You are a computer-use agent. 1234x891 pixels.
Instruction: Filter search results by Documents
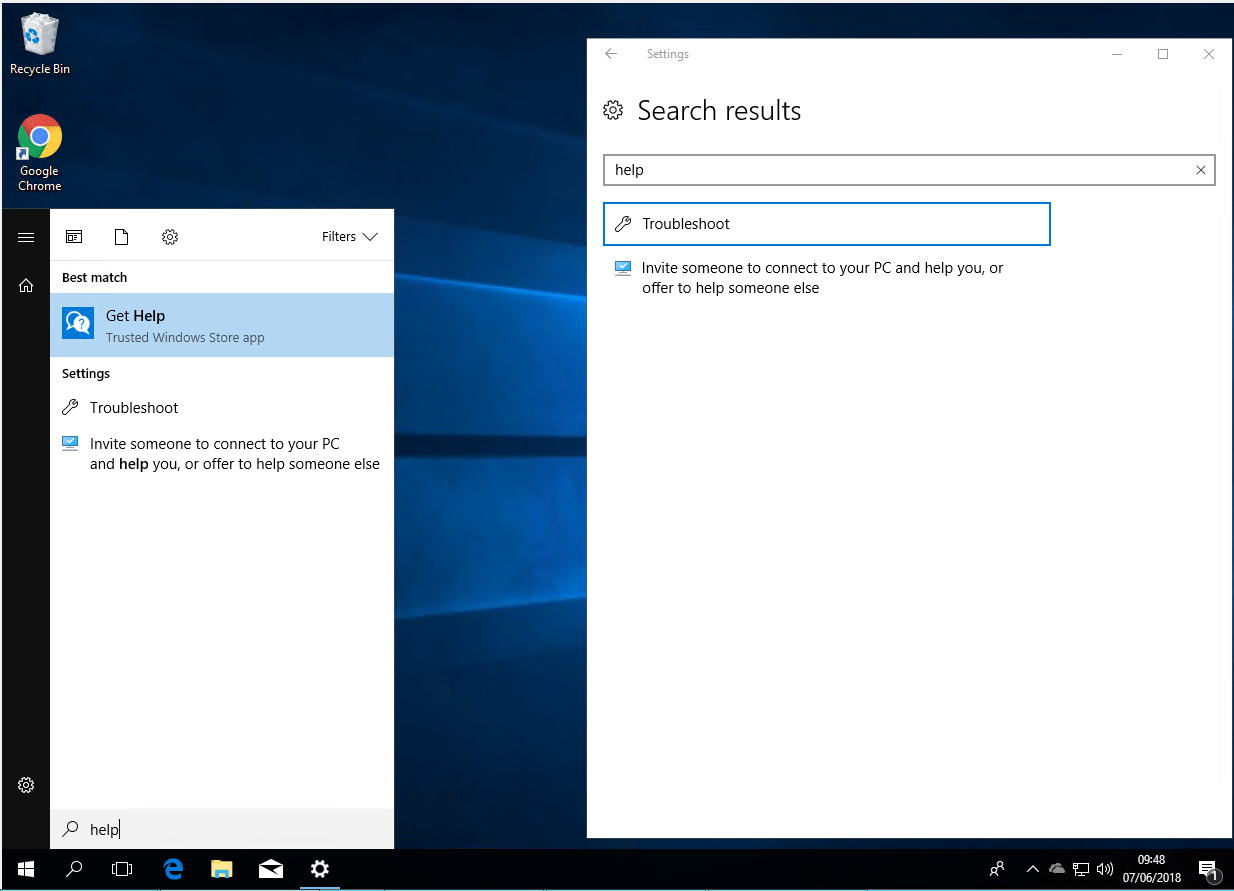122,237
